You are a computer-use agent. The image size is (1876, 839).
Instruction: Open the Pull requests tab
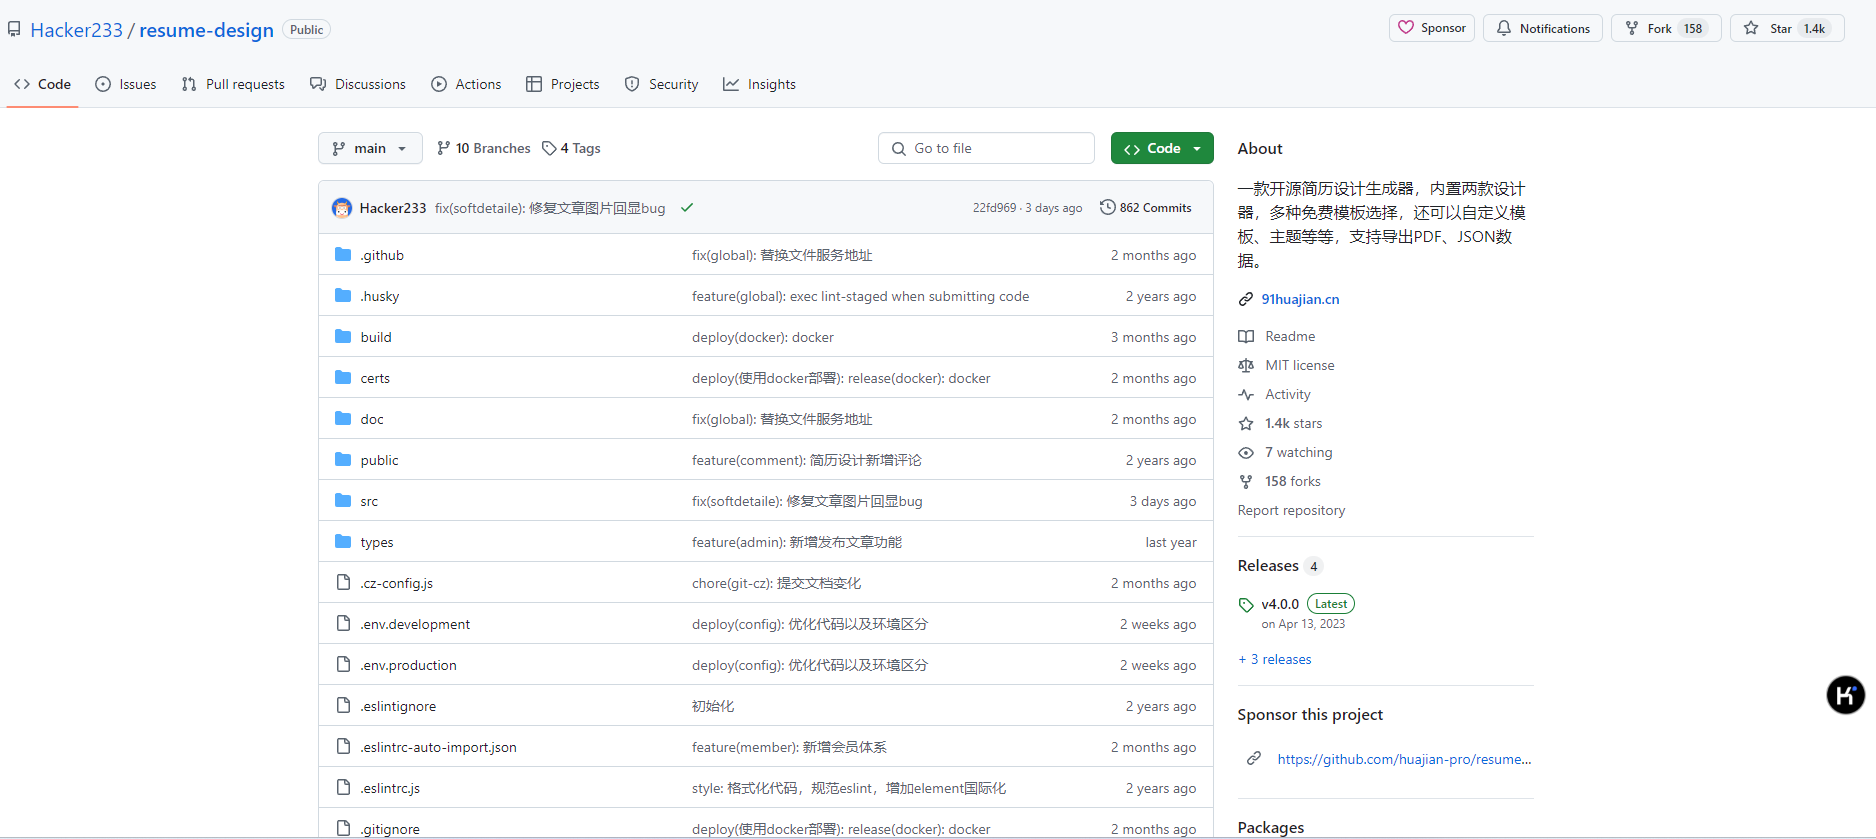(233, 84)
